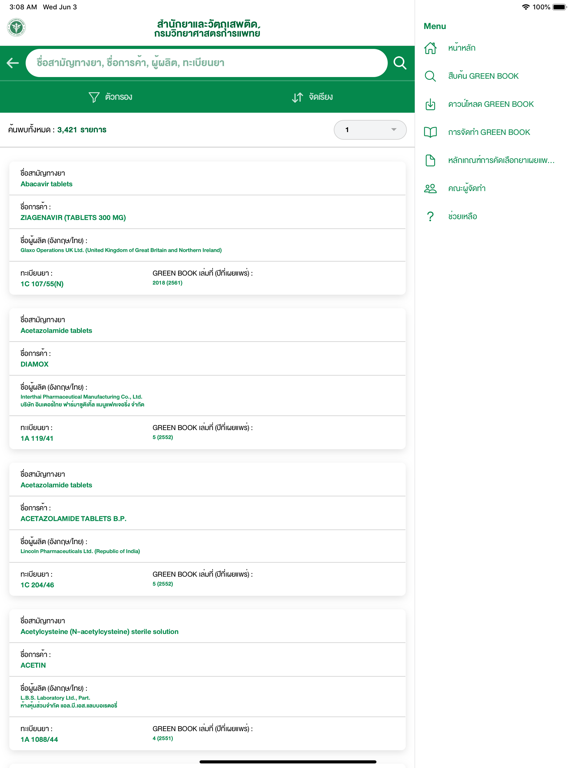Screen dimensions: 576x768
Task: Open DIAMOX trade name
Action: pos(34,364)
